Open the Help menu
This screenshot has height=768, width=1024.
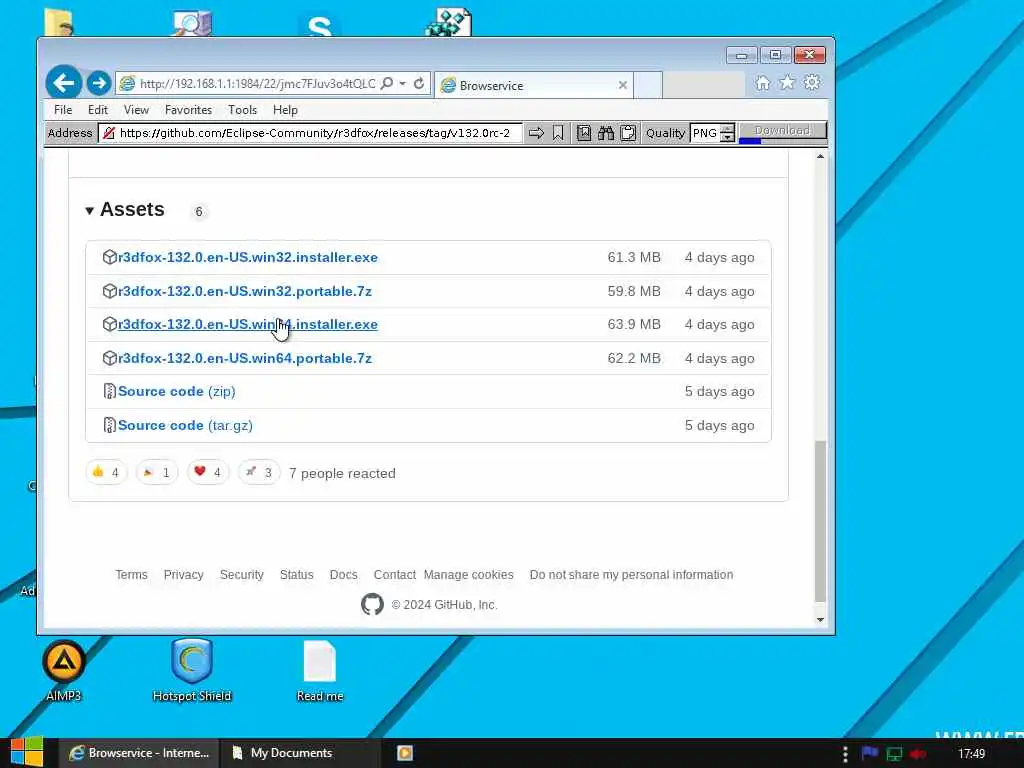click(x=285, y=110)
